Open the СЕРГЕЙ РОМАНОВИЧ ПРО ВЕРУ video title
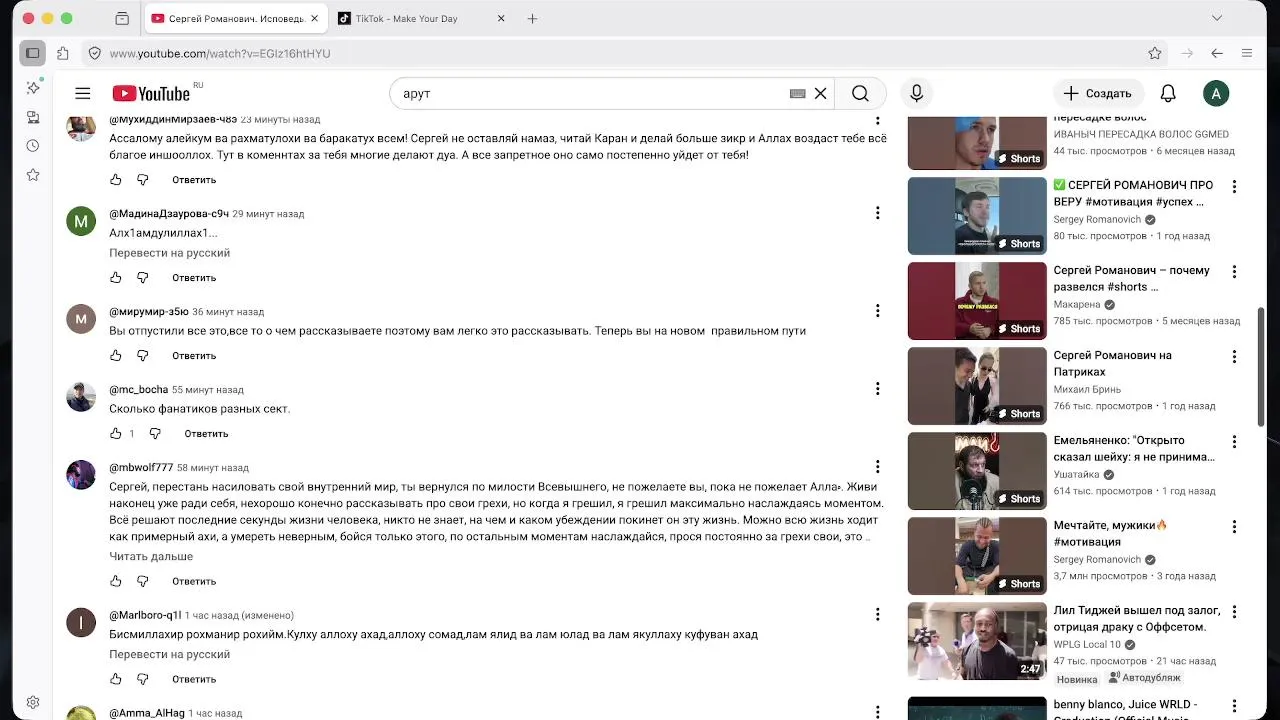This screenshot has height=720, width=1280. tap(1133, 193)
